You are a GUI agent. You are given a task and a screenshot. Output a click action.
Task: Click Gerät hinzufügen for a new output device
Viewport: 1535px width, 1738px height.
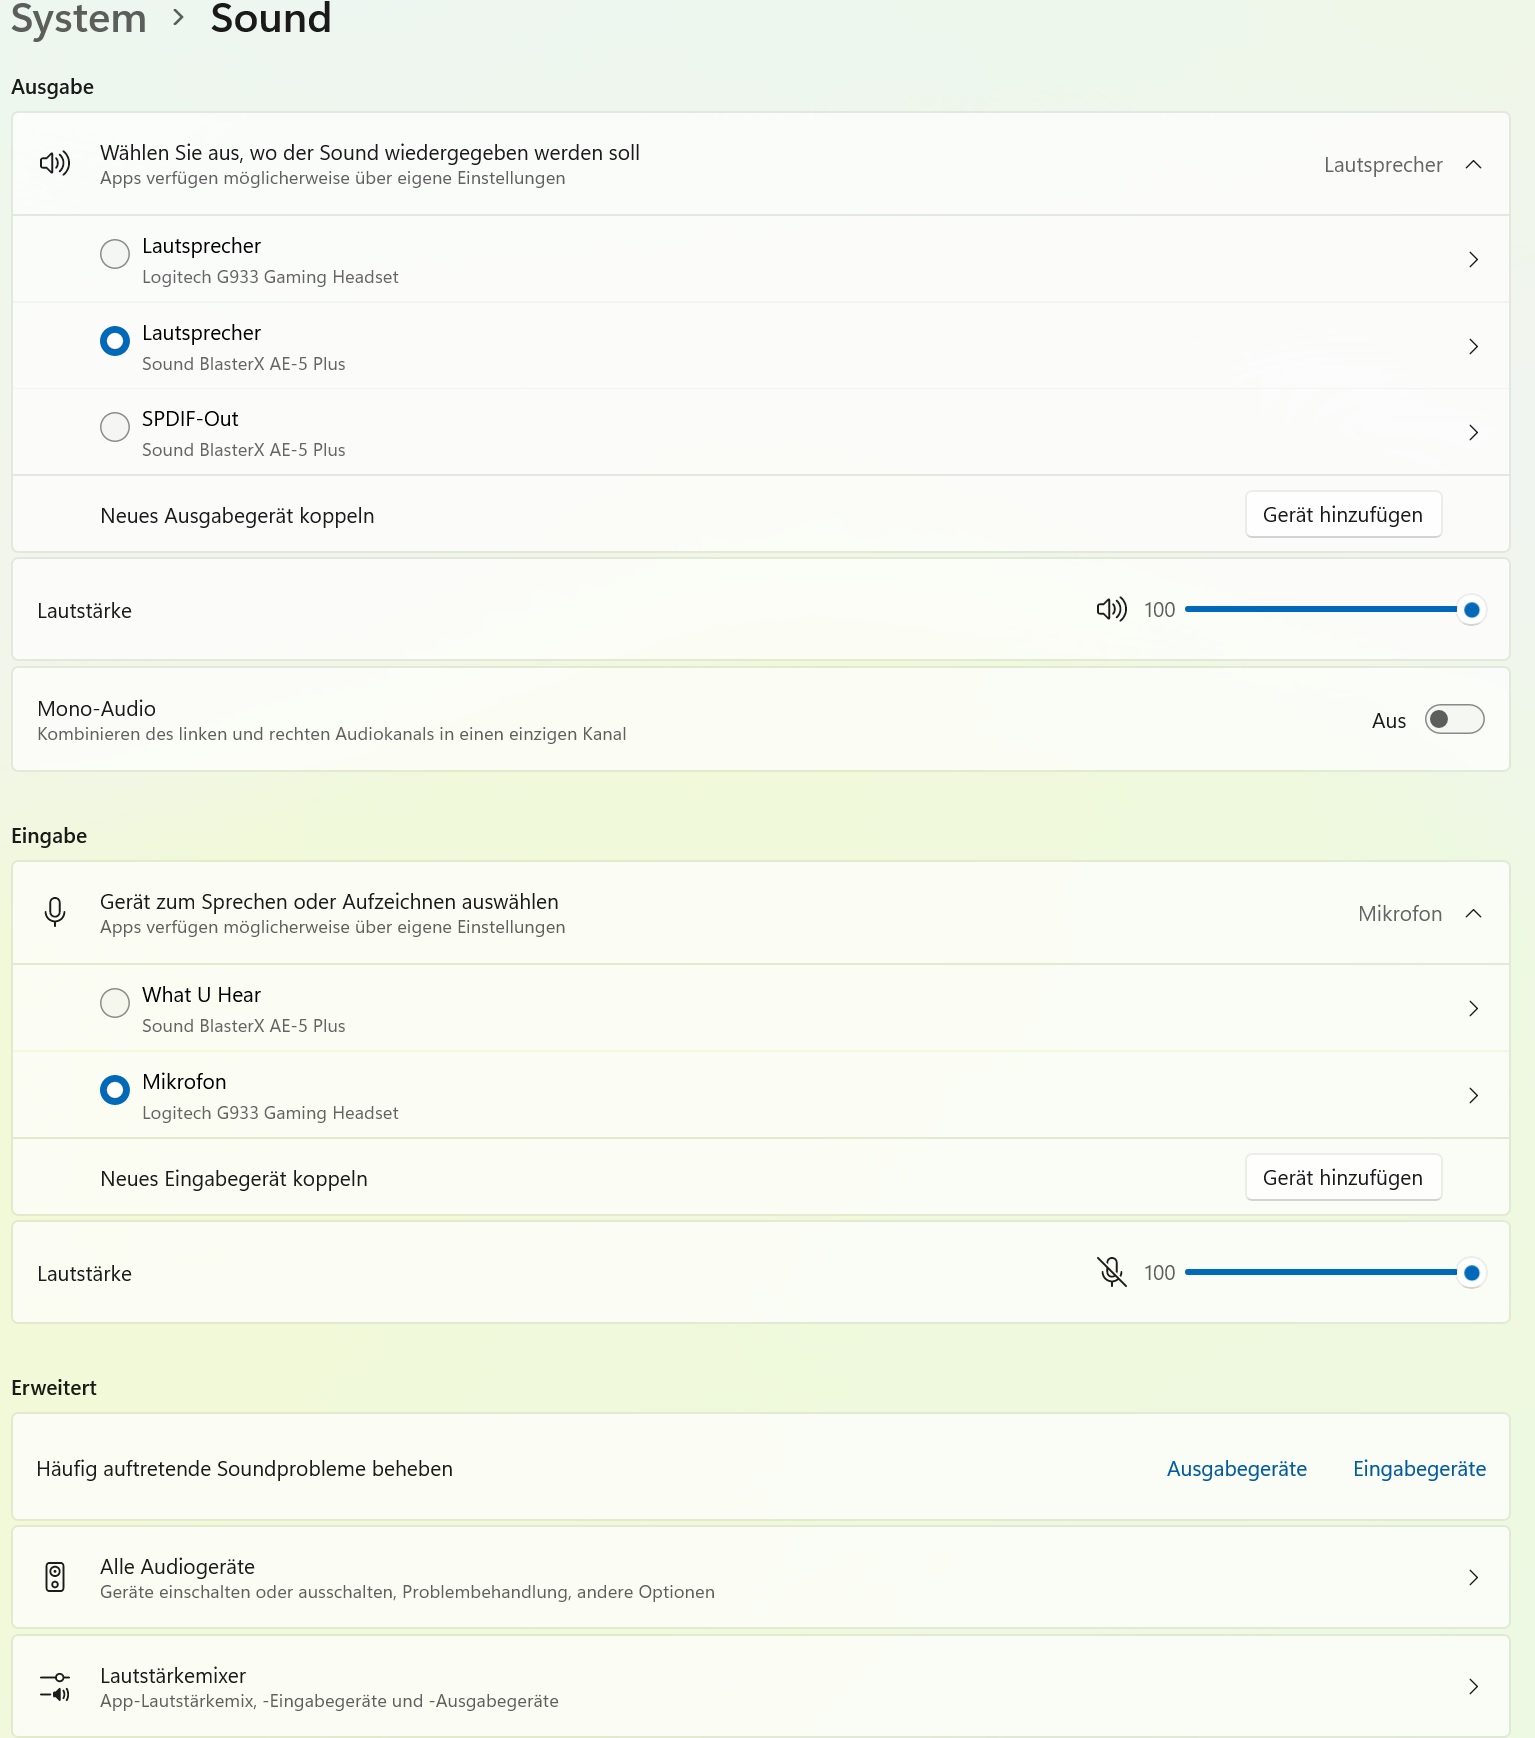click(x=1343, y=514)
